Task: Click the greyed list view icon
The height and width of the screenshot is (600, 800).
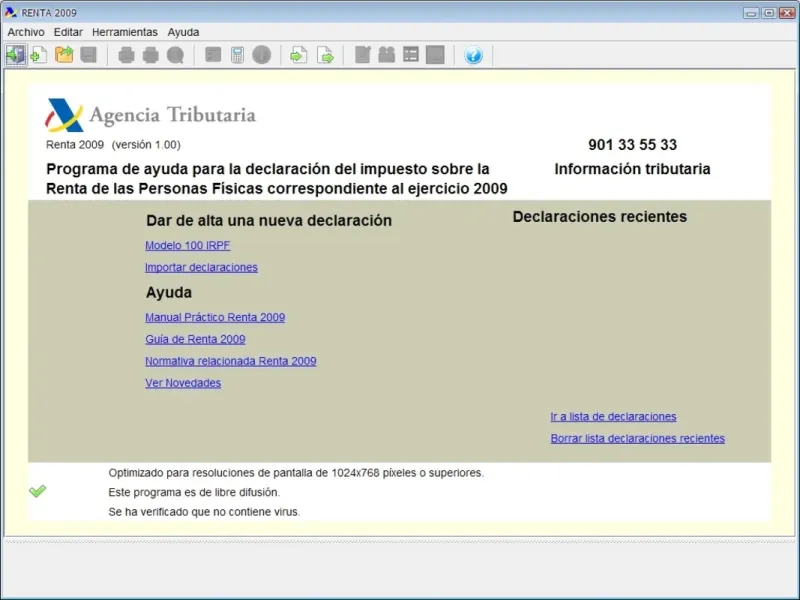Action: click(411, 55)
